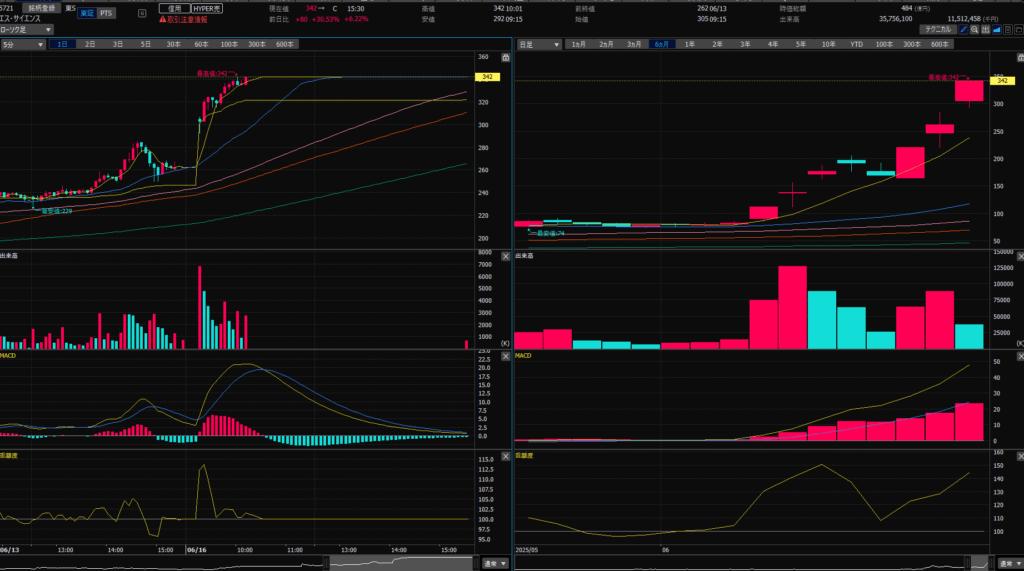This screenshot has width=1024, height=571.
Task: Select the 5日 range tab
Action: pos(146,44)
